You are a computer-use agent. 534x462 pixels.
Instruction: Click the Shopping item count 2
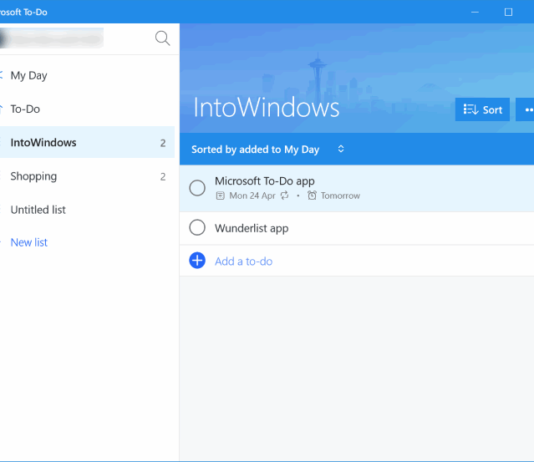pos(163,177)
